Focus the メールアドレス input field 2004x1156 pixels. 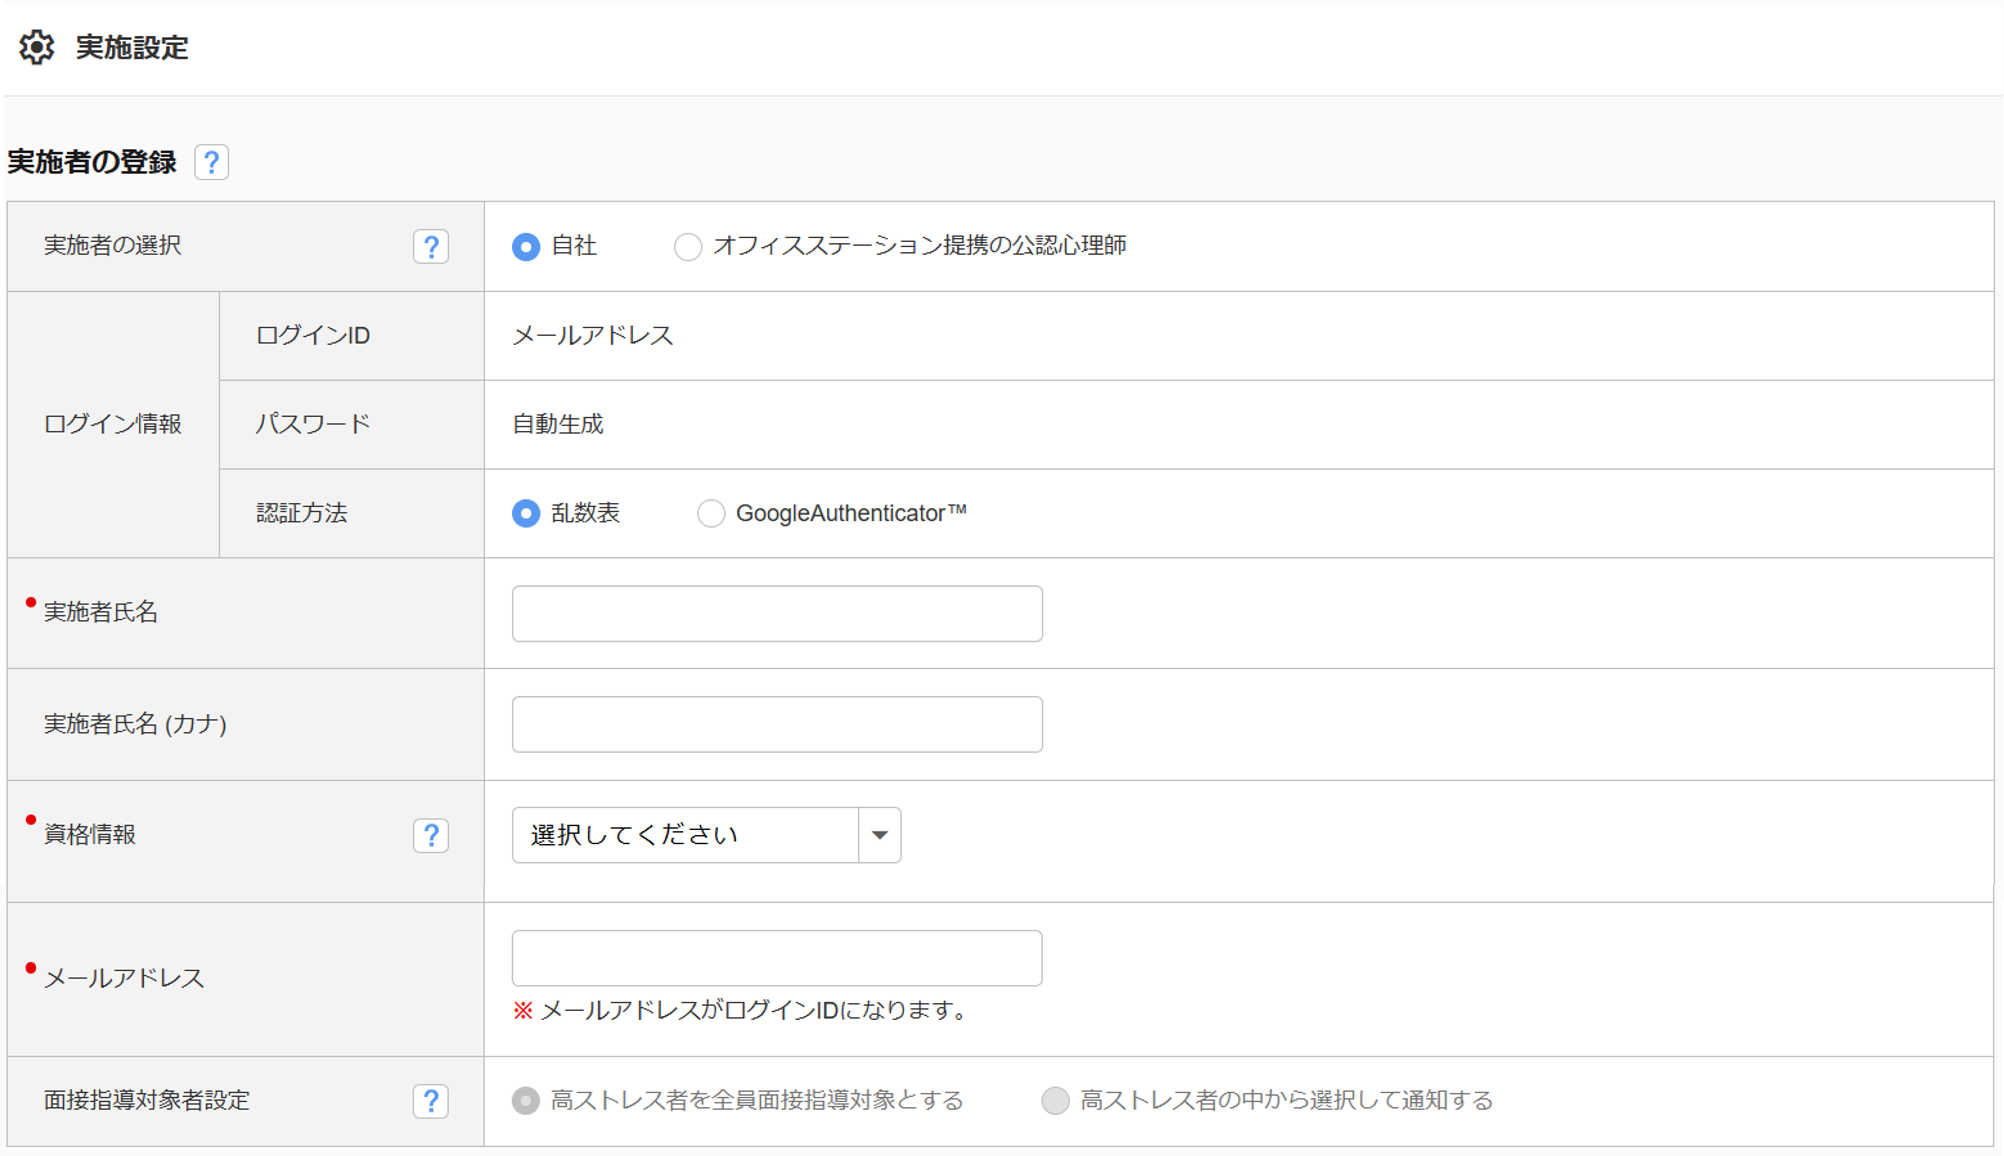777,958
